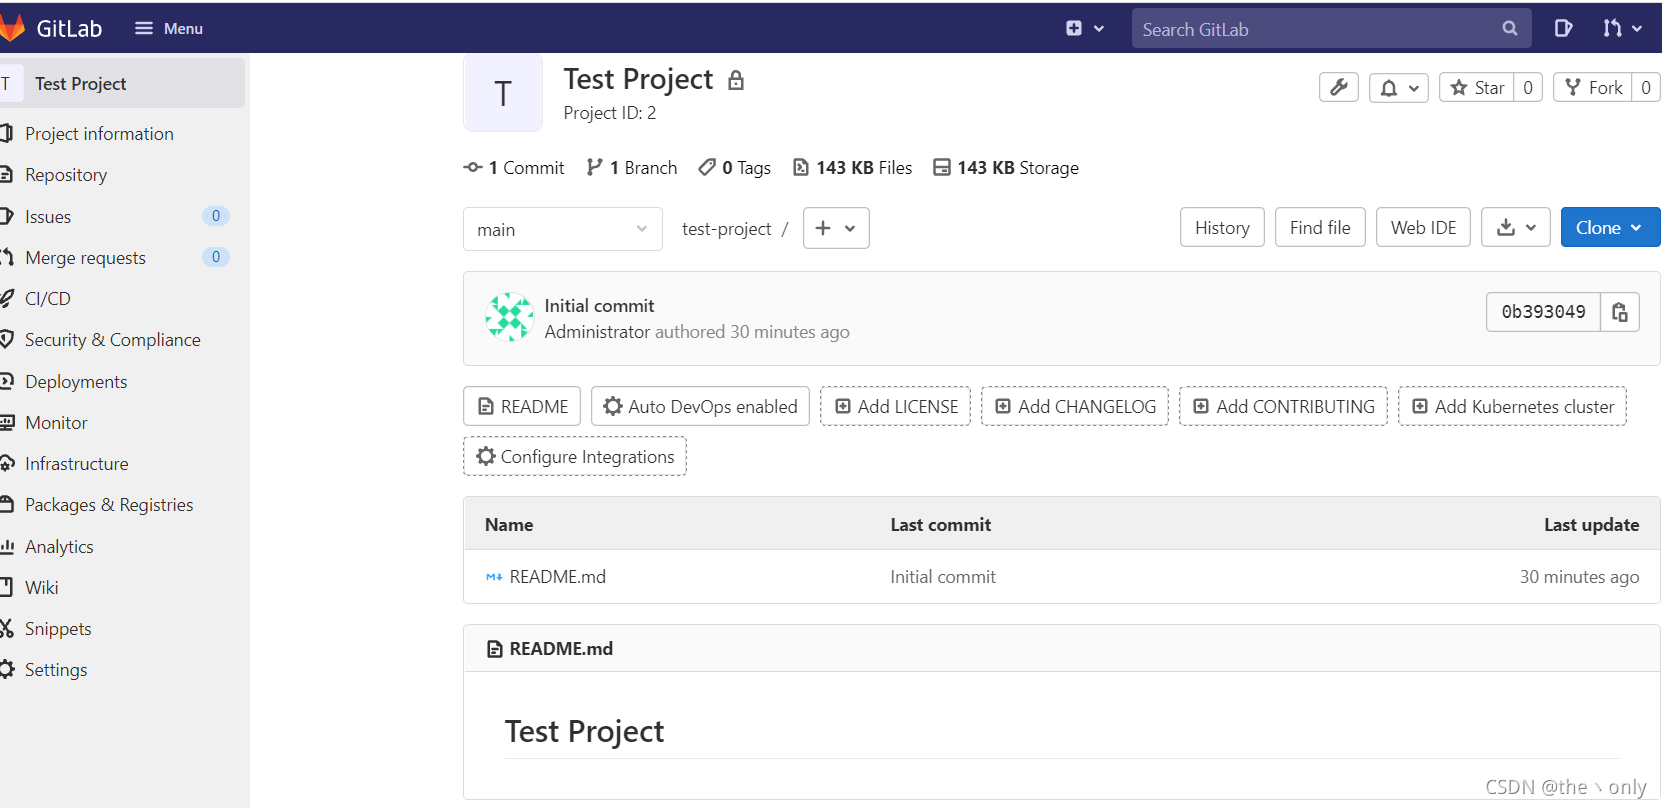This screenshot has height=808, width=1662.
Task: Open the notification bell dropdown
Action: click(1399, 88)
